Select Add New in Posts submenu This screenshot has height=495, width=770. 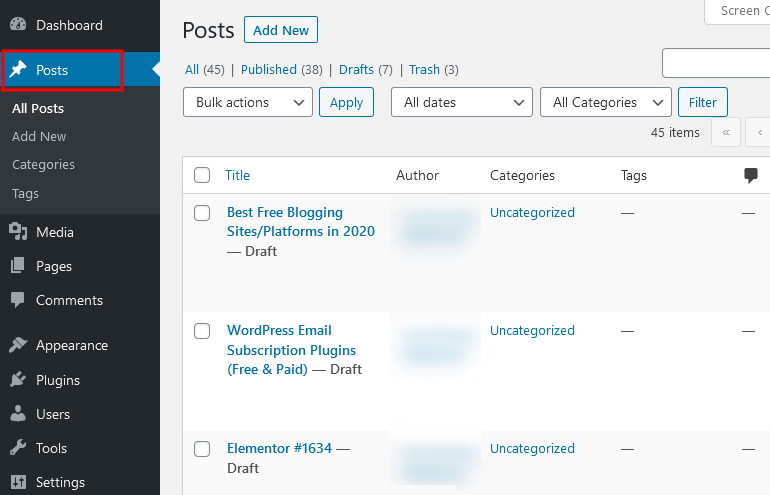coord(39,137)
